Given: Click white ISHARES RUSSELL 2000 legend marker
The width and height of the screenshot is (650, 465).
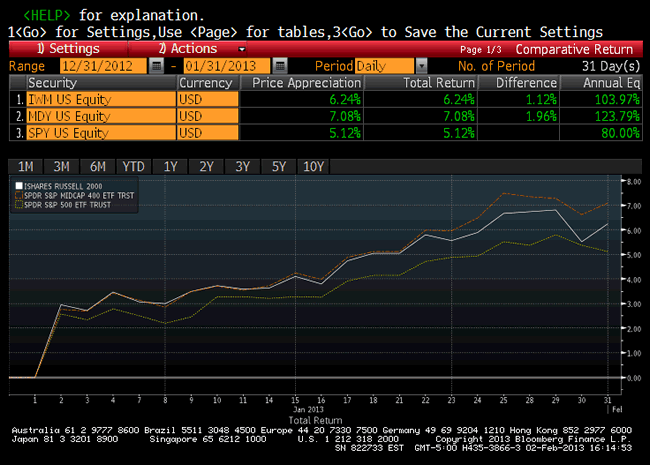Looking at the screenshot, I should click(19, 185).
